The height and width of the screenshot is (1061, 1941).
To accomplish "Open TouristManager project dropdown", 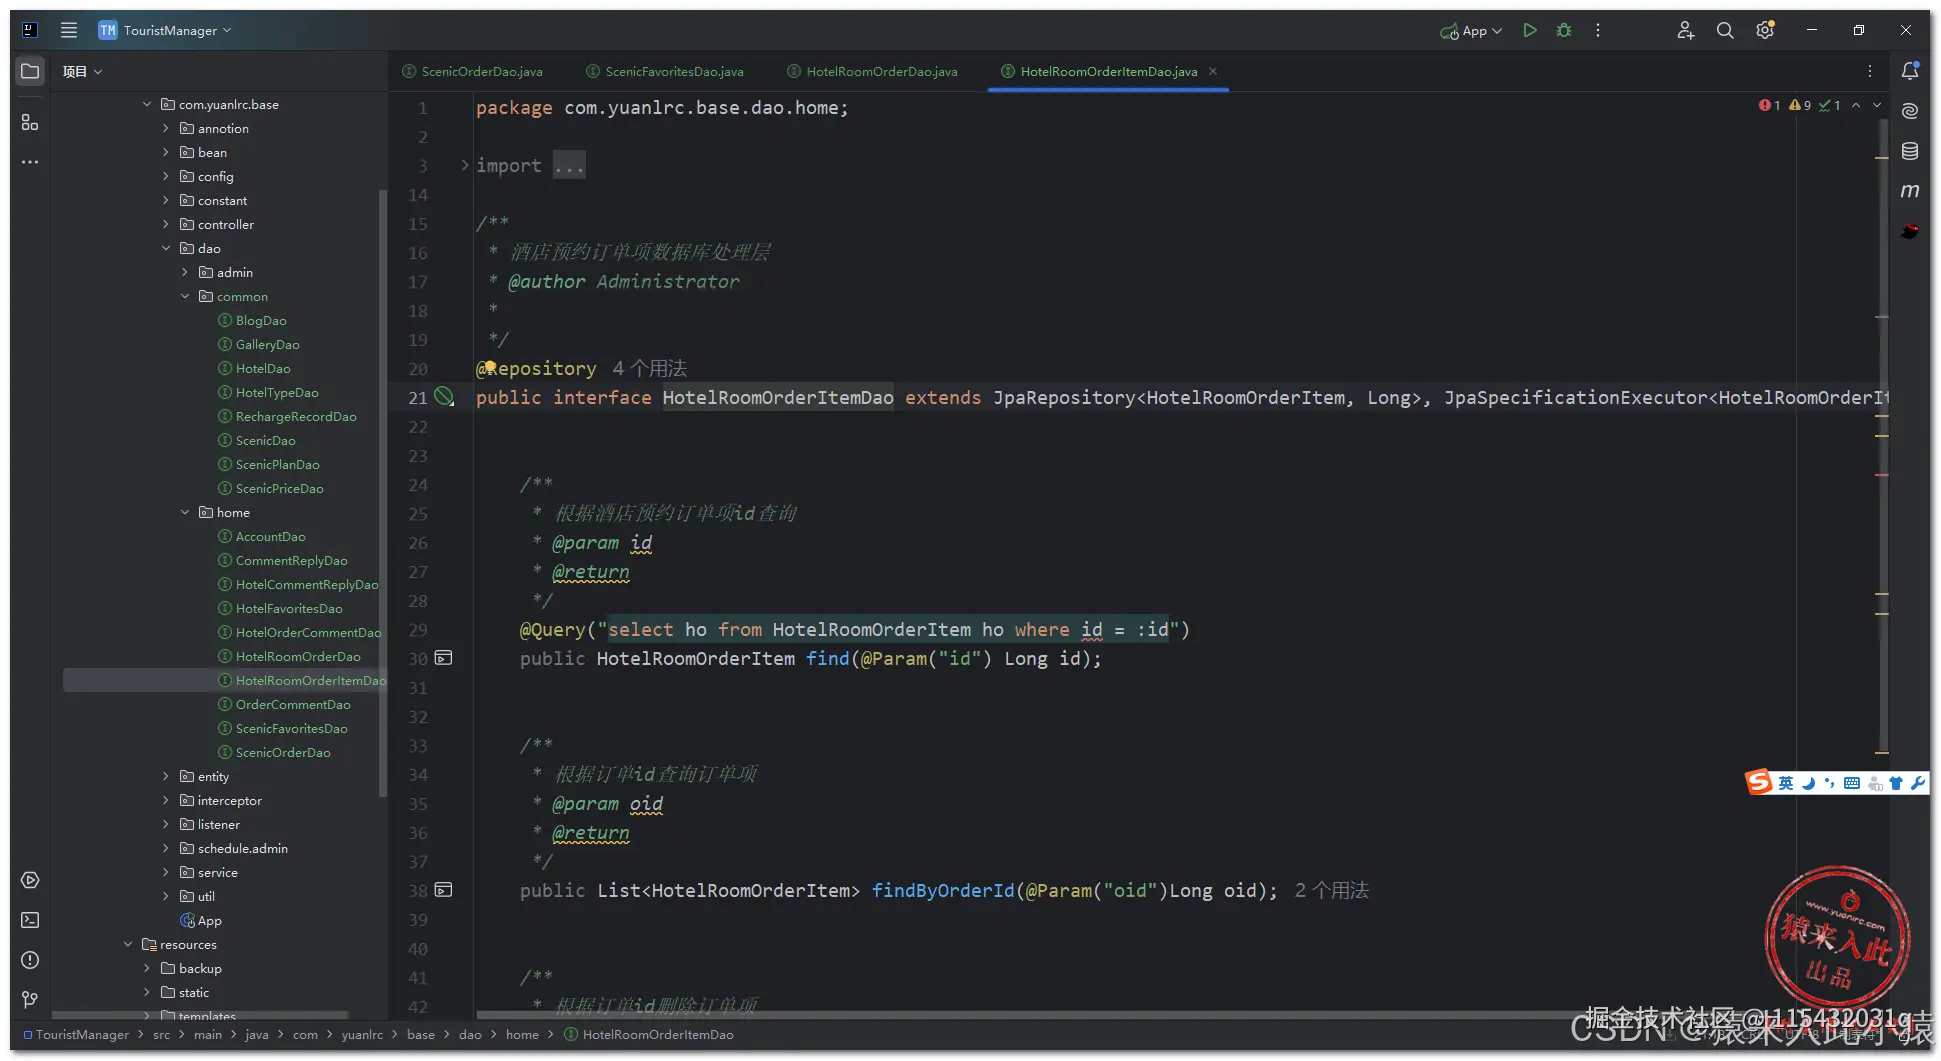I will click(x=165, y=30).
